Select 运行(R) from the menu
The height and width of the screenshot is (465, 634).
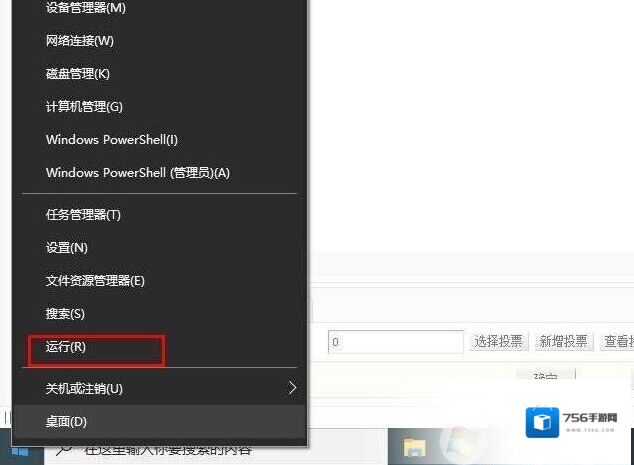point(159,347)
